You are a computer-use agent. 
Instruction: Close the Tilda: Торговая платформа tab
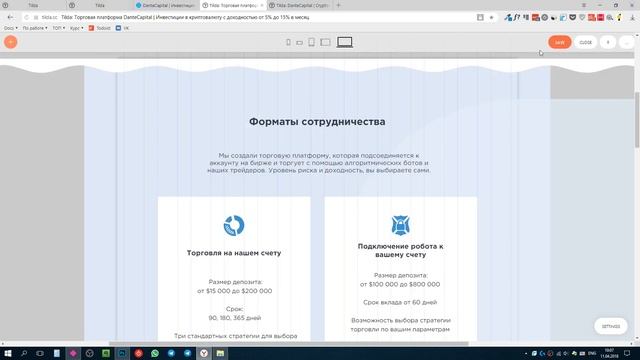pyautogui.click(x=262, y=6)
